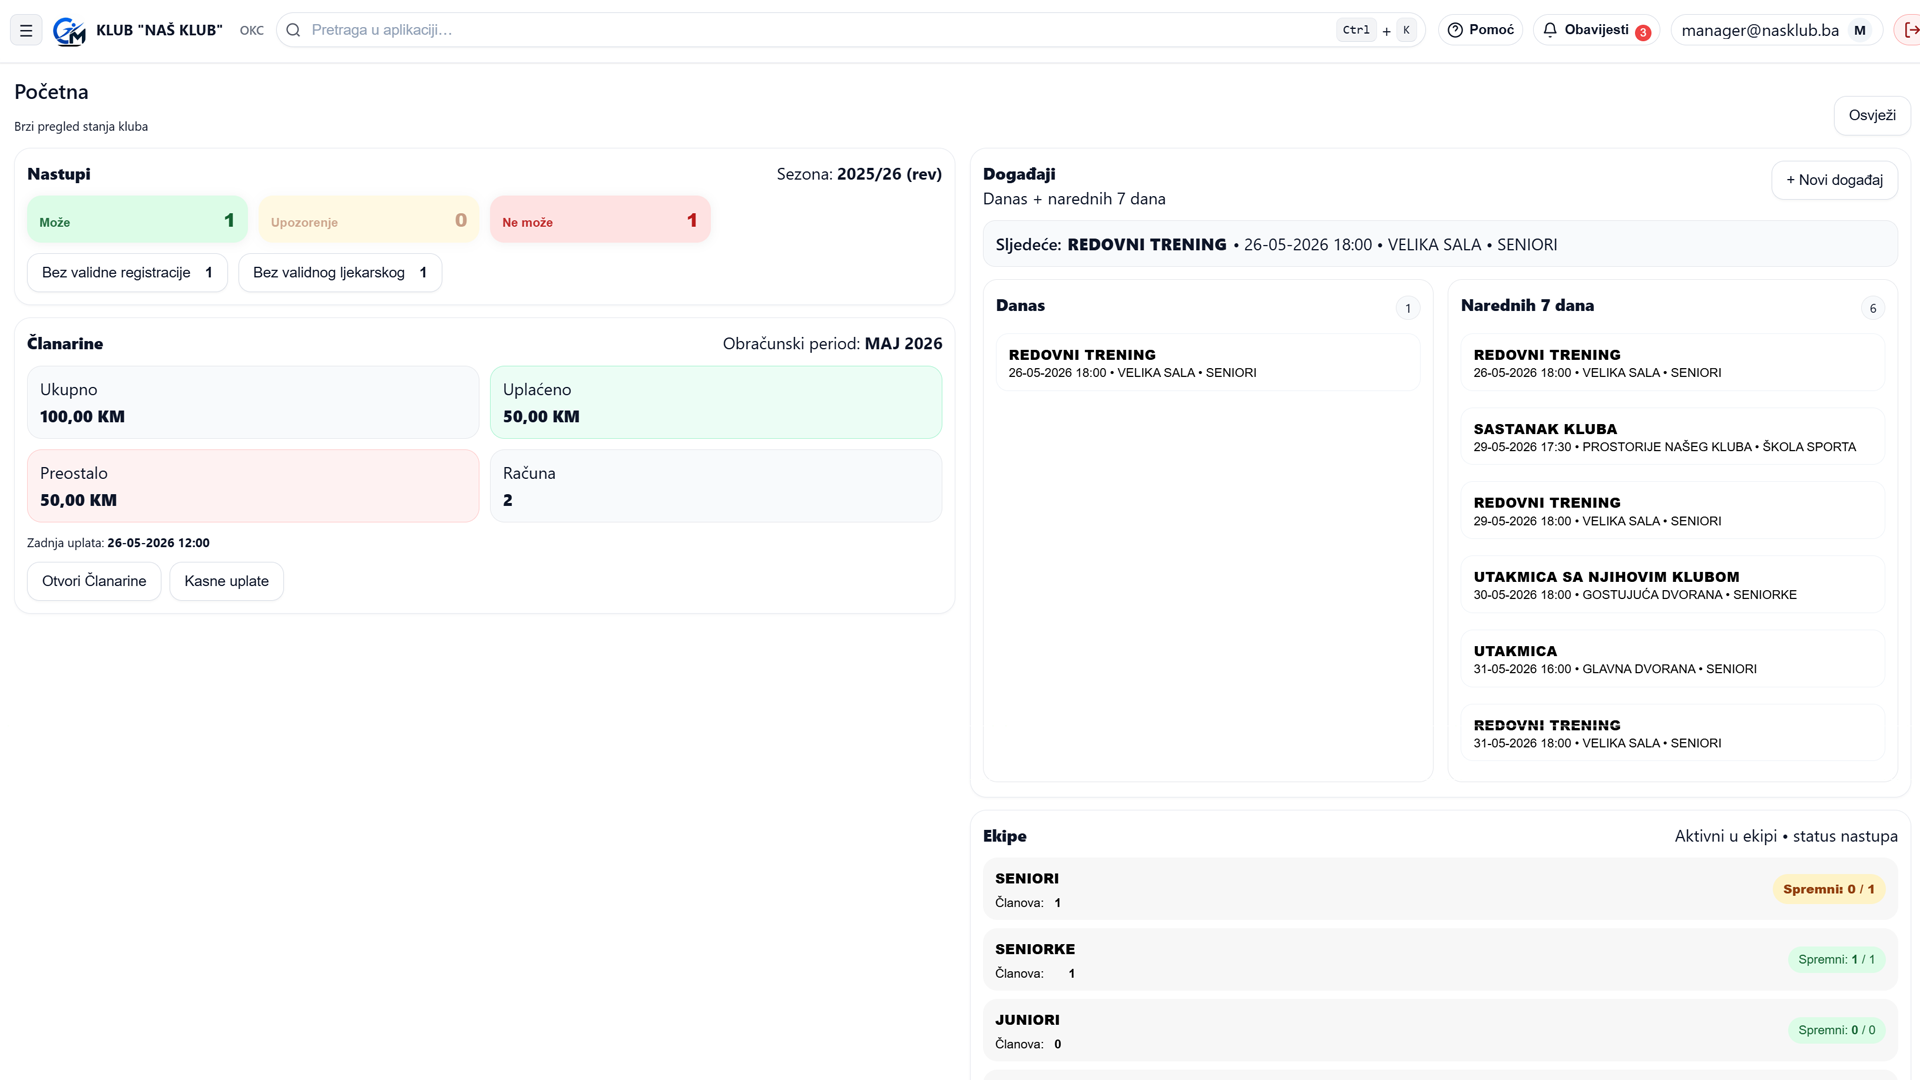Viewport: 1920px width, 1080px height.
Task: Click the Danas count badge 1
Action: [x=1408, y=308]
